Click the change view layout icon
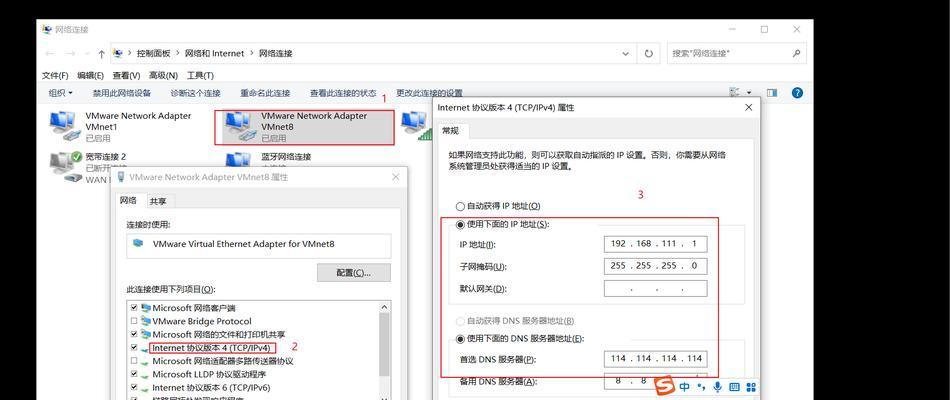Screen dimensions: 950x400 [735, 93]
